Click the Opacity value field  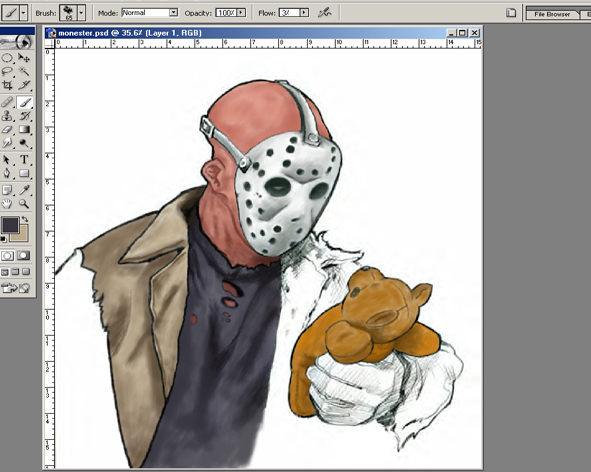pos(227,13)
